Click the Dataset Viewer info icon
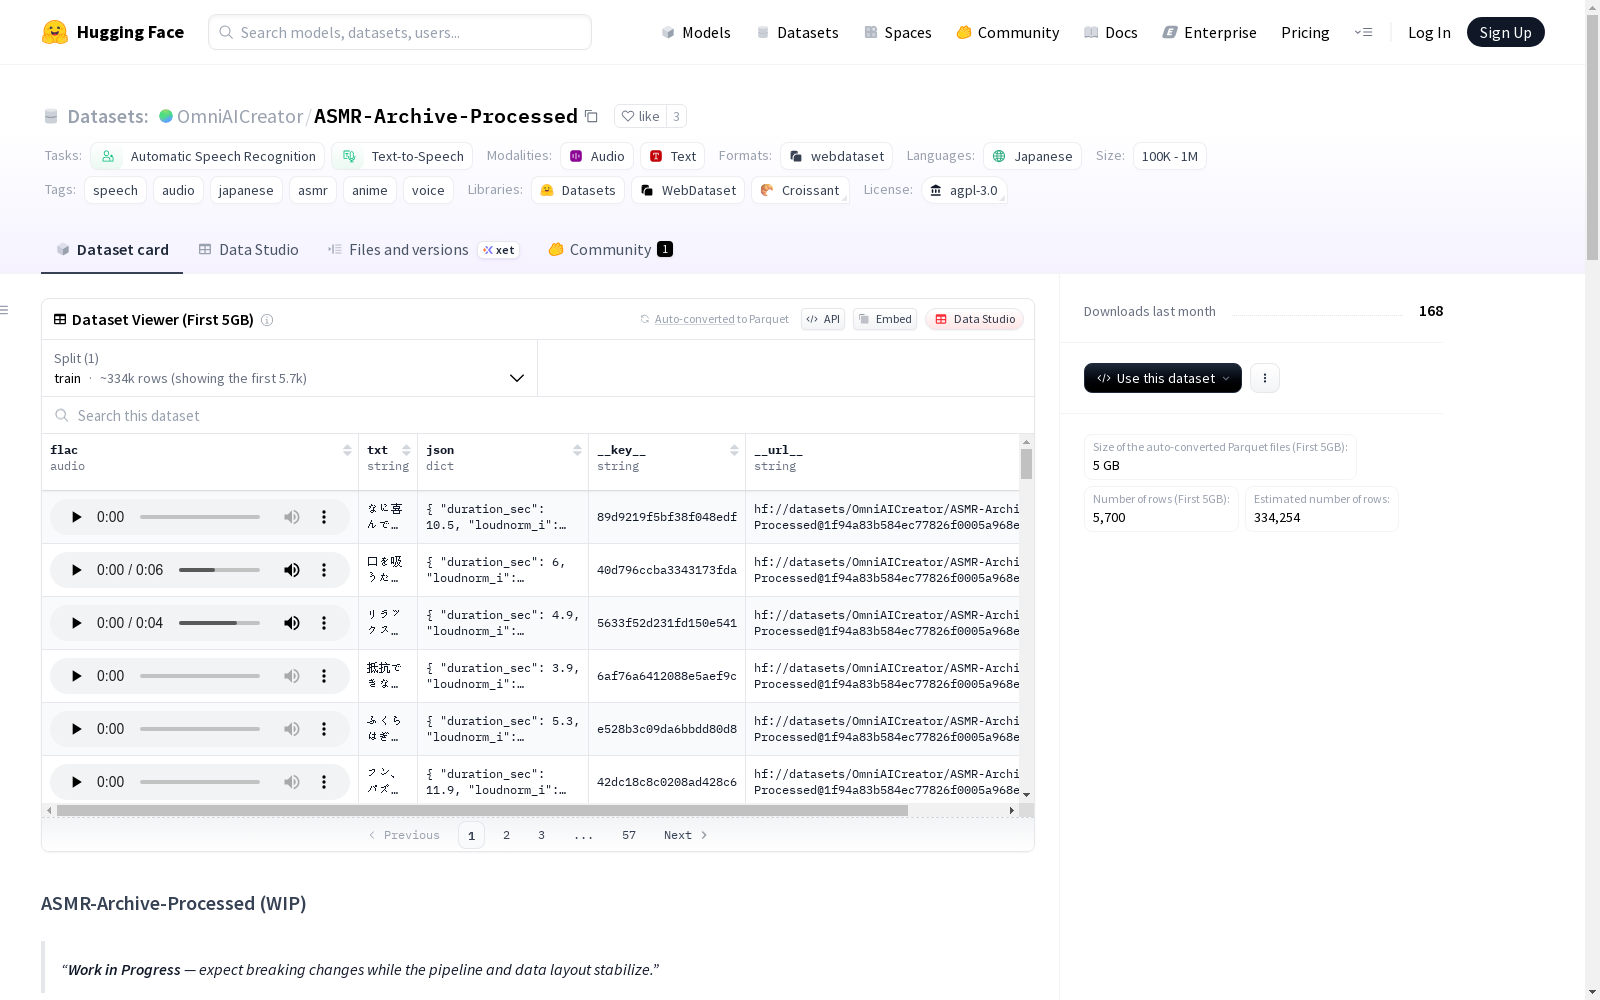Screen dimensions: 1600x1000 coord(267,320)
